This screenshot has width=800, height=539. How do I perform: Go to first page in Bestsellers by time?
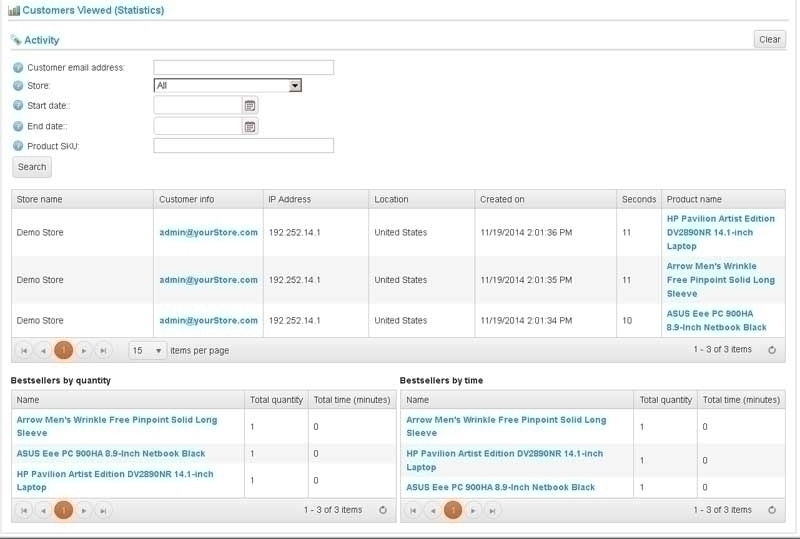tap(413, 510)
